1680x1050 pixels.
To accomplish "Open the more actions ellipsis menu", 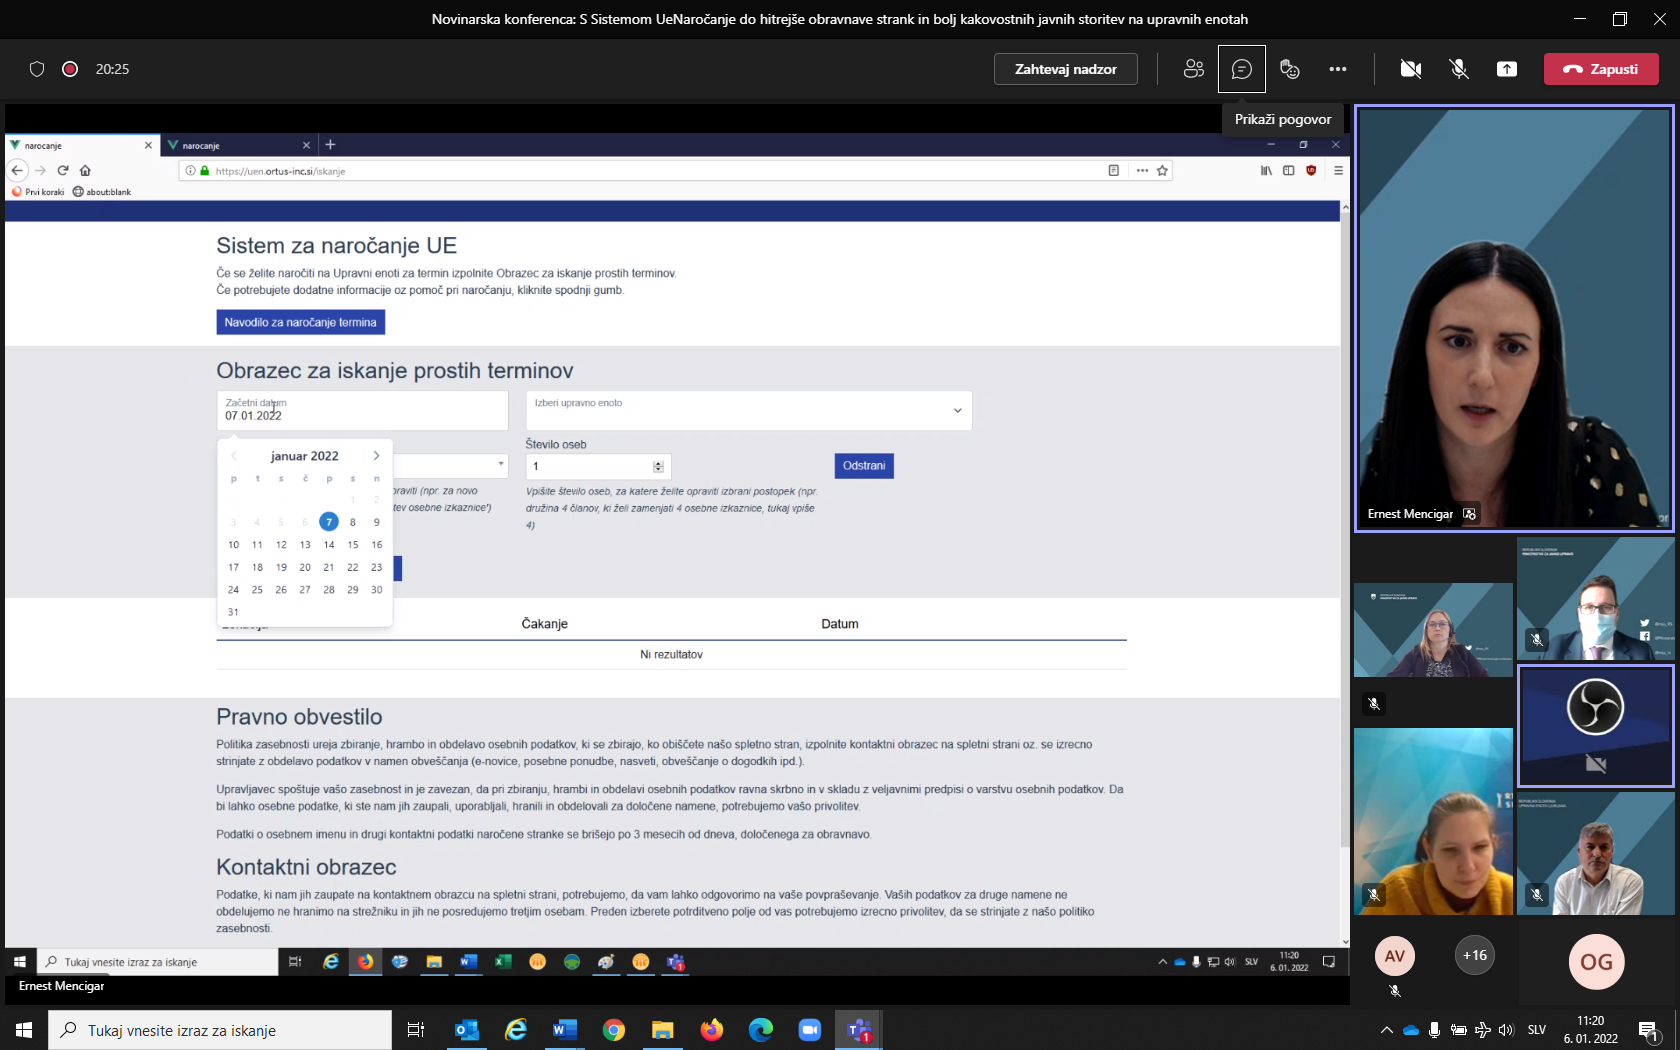I will point(1338,69).
